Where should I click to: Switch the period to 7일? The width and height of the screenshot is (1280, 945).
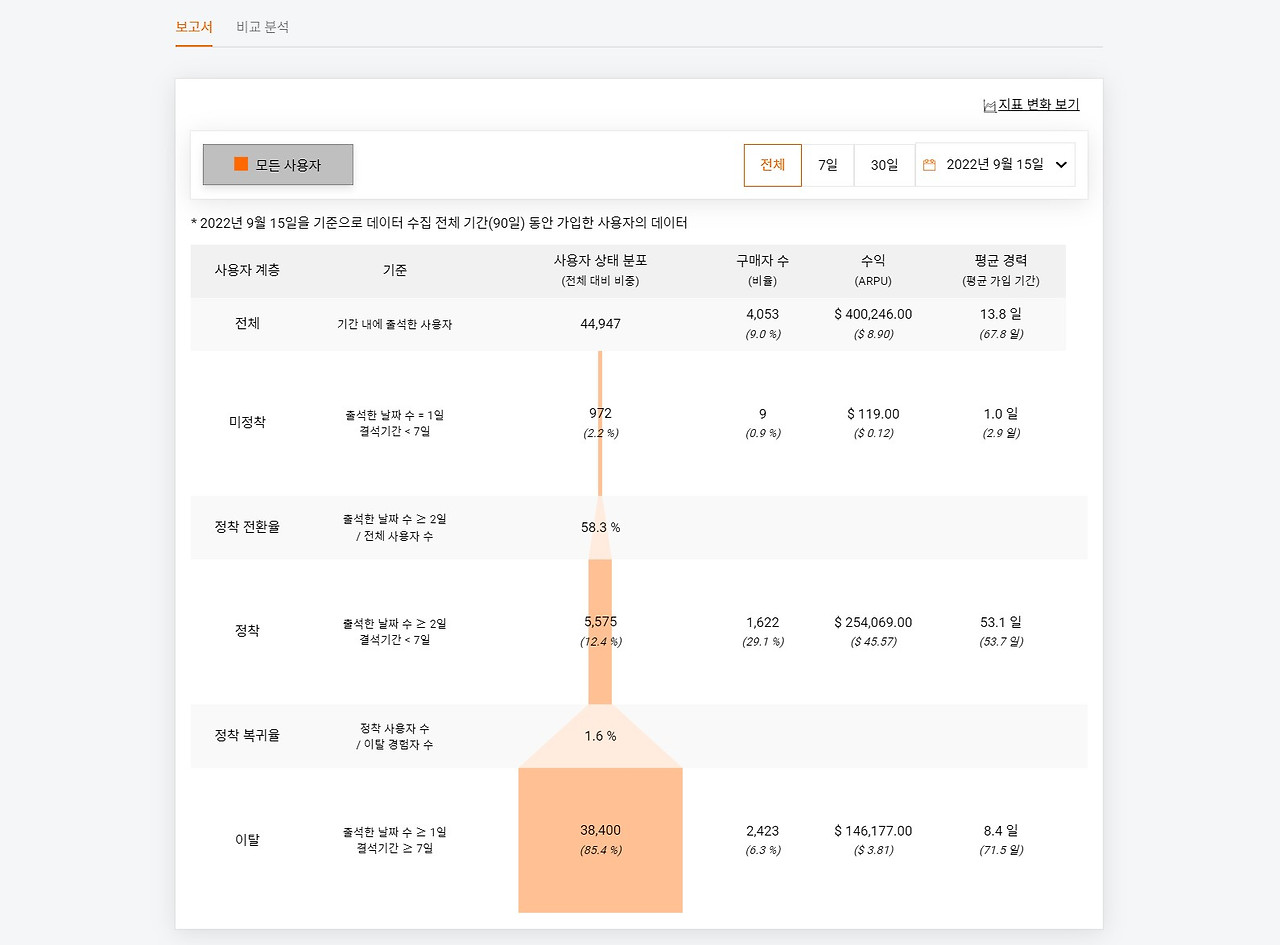(828, 165)
